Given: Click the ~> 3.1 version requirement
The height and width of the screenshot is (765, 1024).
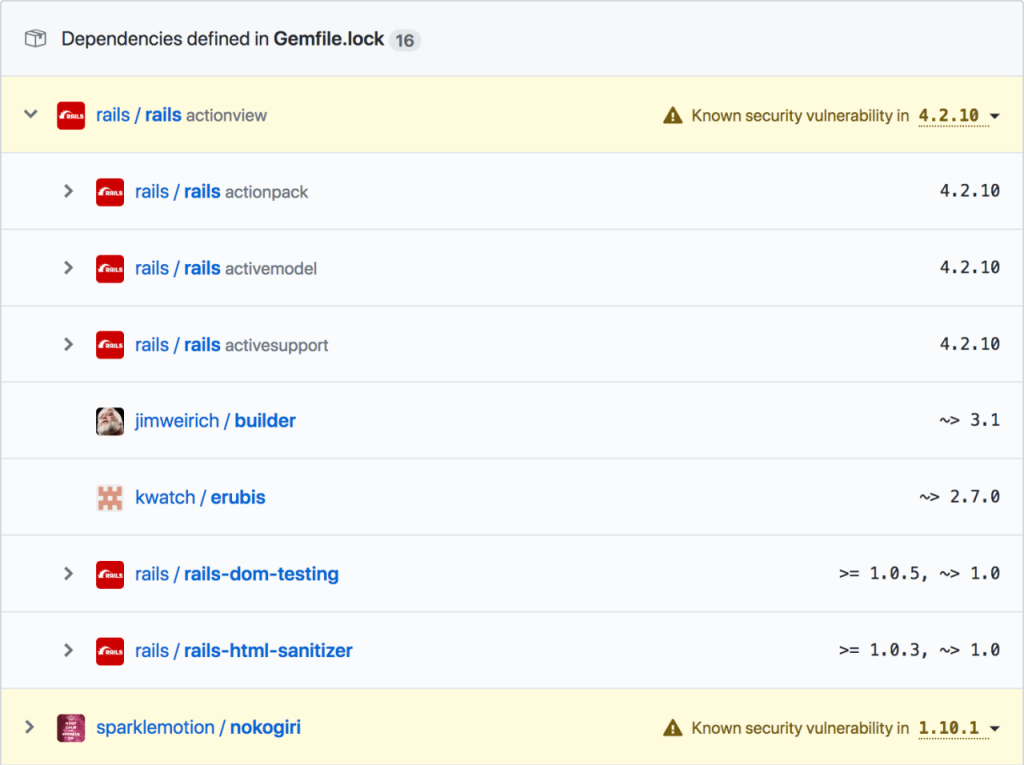Looking at the screenshot, I should (969, 419).
